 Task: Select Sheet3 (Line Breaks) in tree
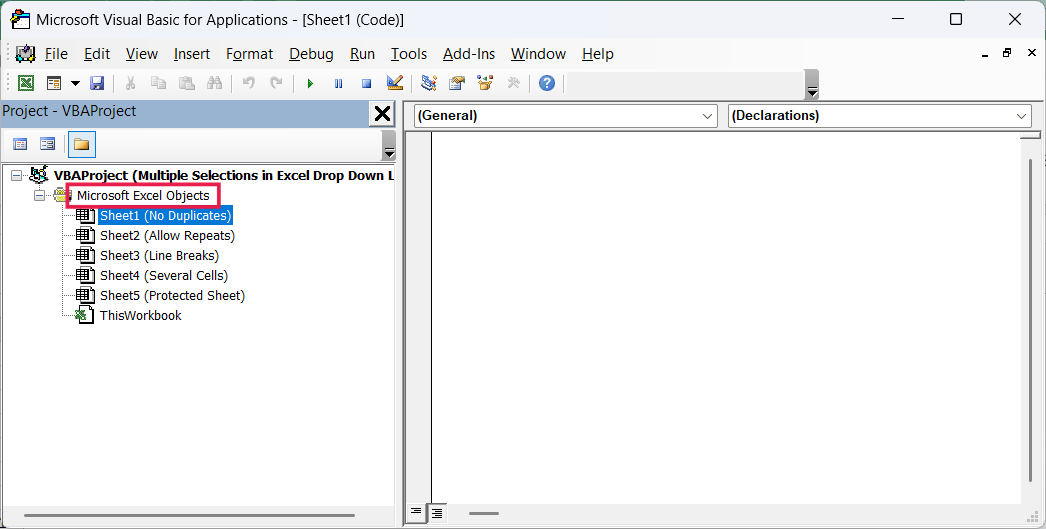tap(159, 256)
